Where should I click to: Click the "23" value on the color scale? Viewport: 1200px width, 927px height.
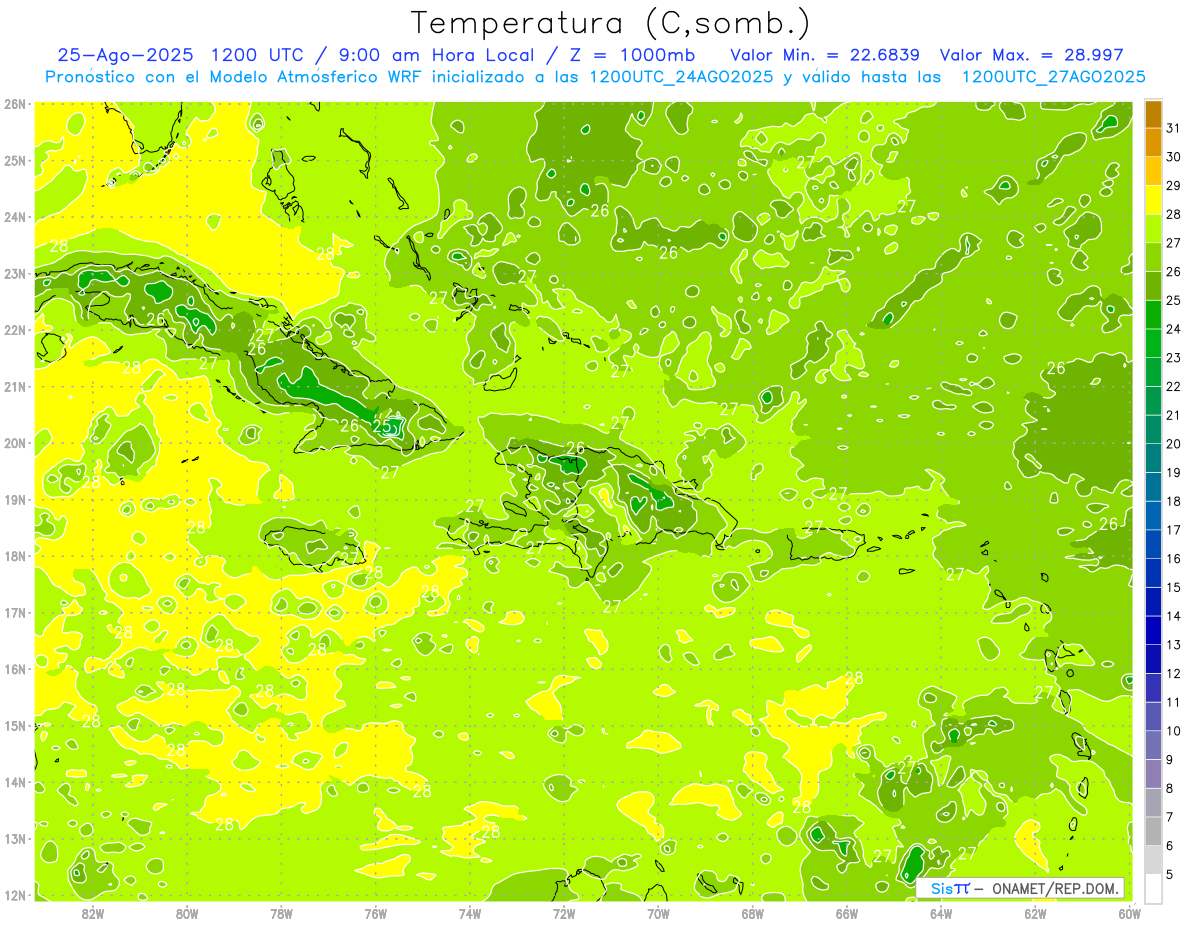click(1174, 358)
